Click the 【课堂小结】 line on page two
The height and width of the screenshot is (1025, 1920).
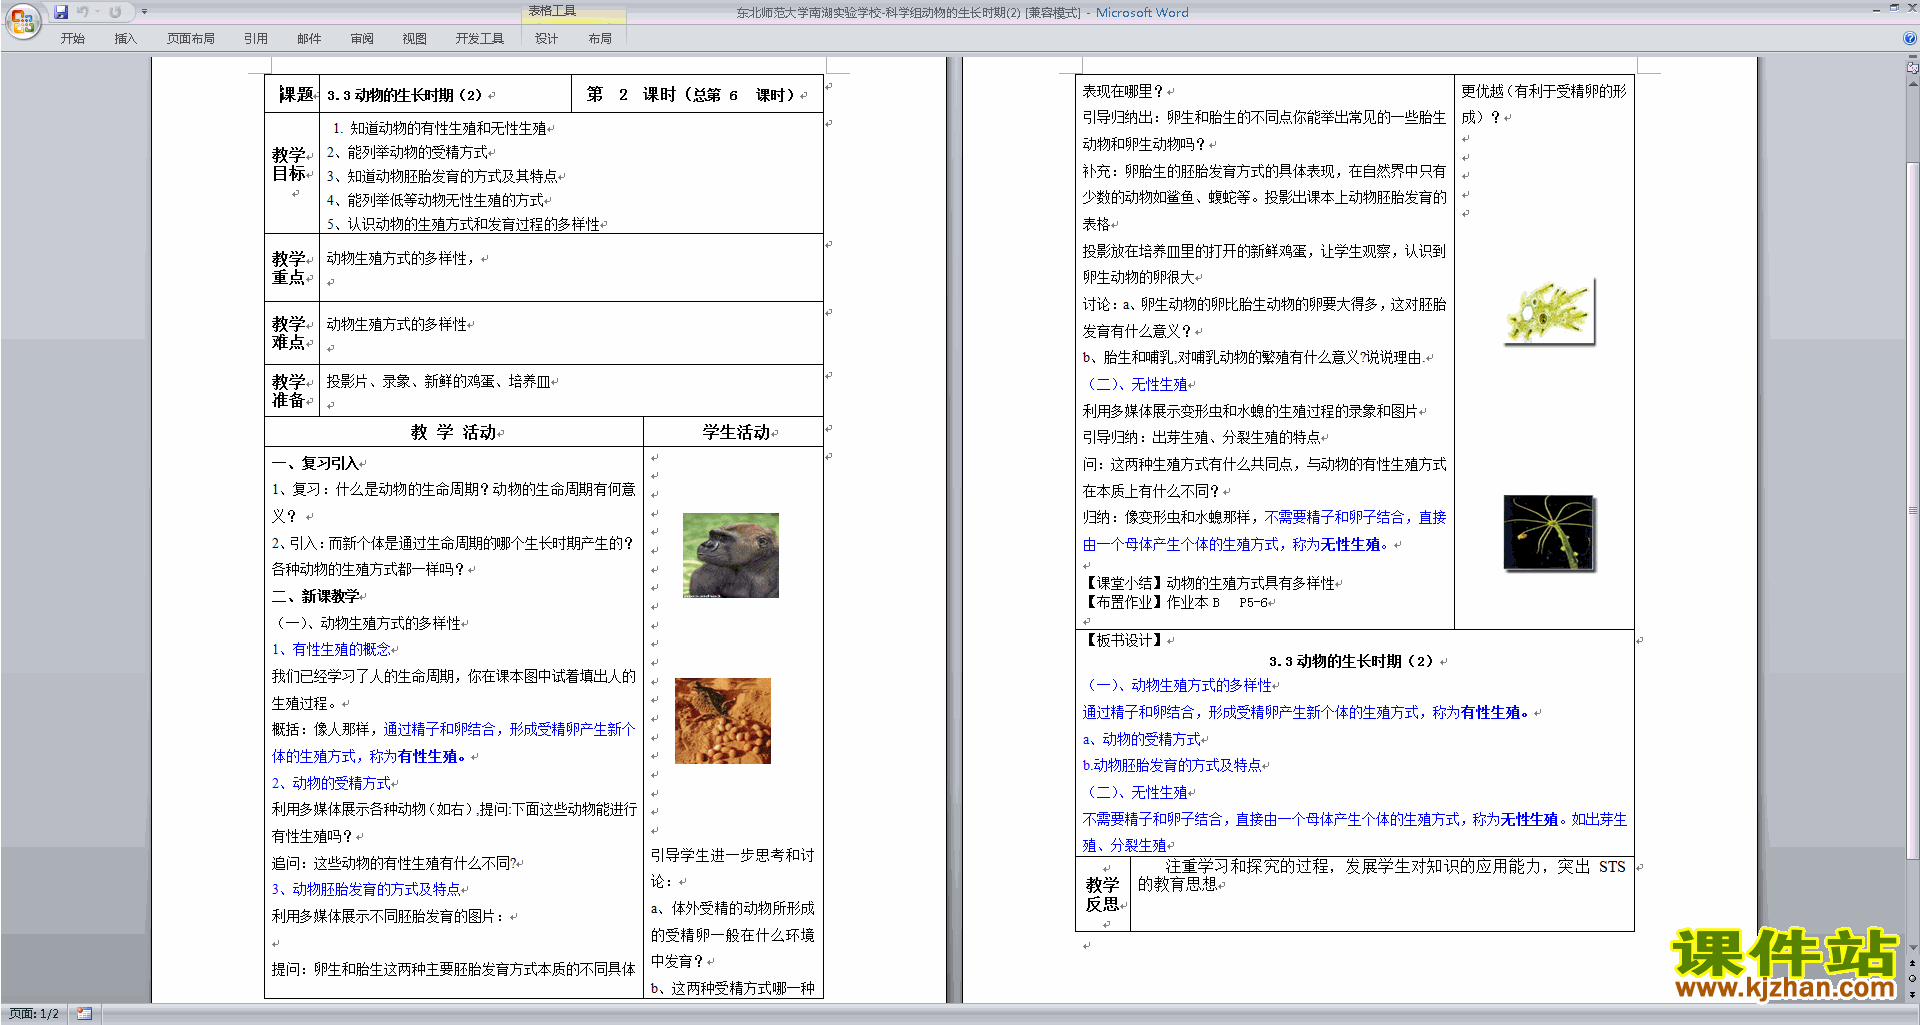(1209, 583)
